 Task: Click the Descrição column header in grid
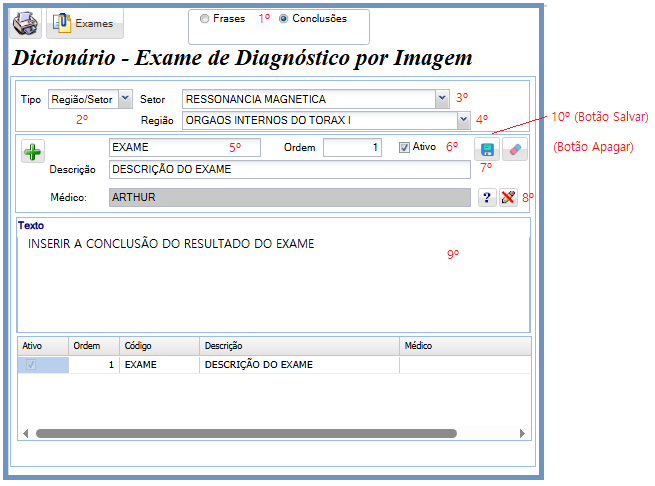click(x=298, y=345)
